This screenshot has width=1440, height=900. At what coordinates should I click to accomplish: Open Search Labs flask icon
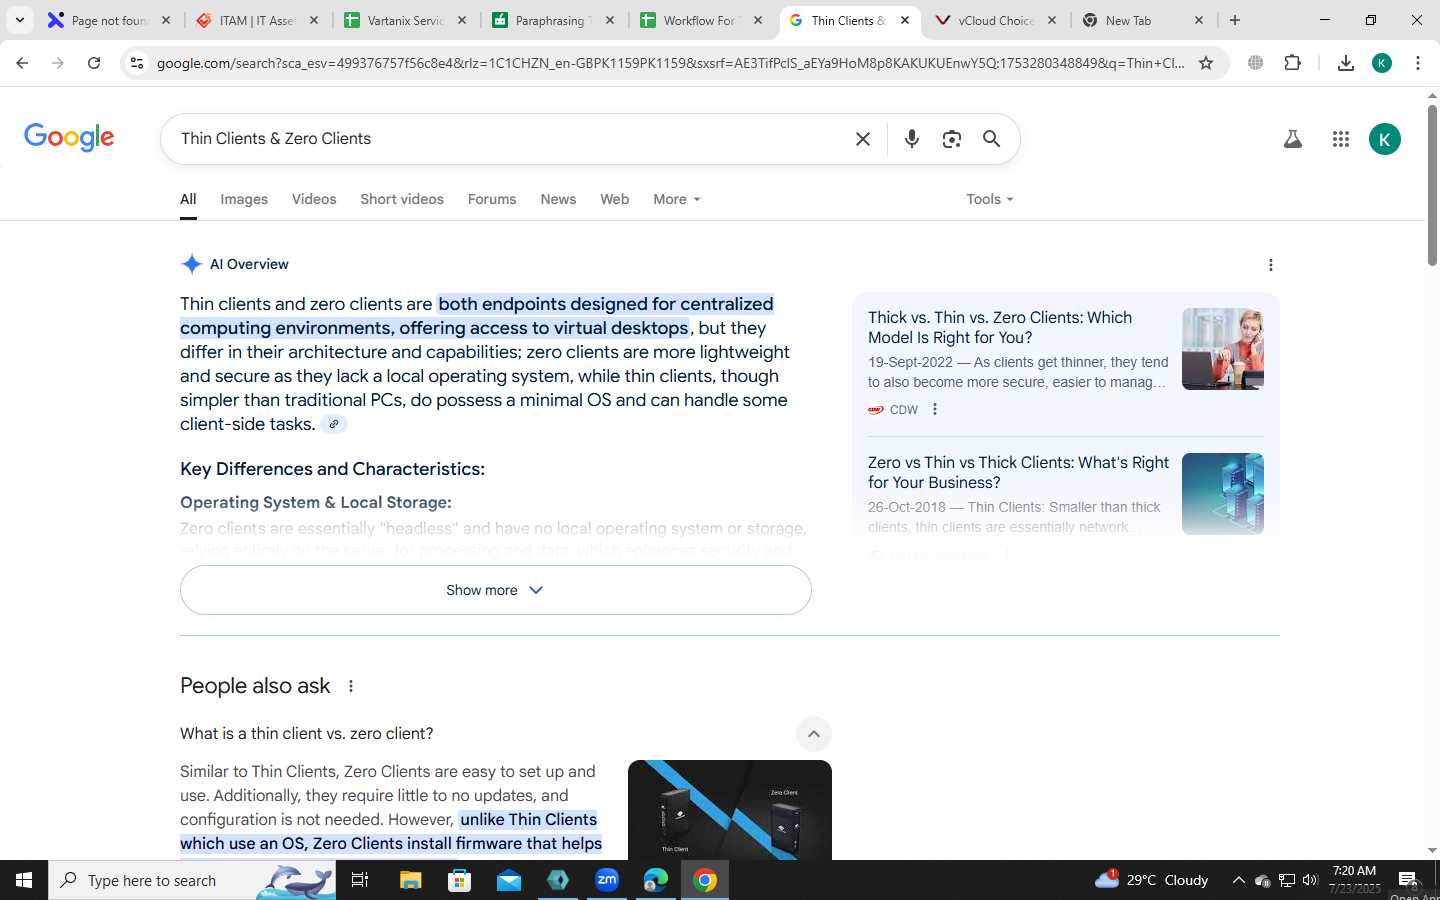[1293, 139]
